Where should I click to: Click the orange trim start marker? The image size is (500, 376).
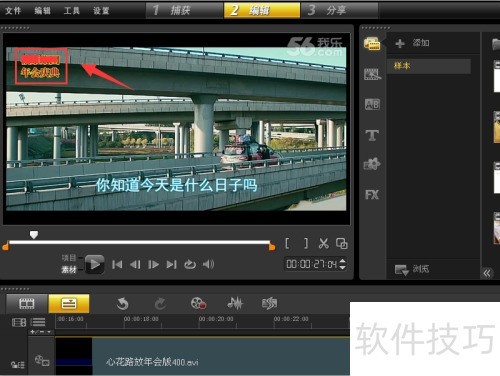pyautogui.click(x=5, y=247)
